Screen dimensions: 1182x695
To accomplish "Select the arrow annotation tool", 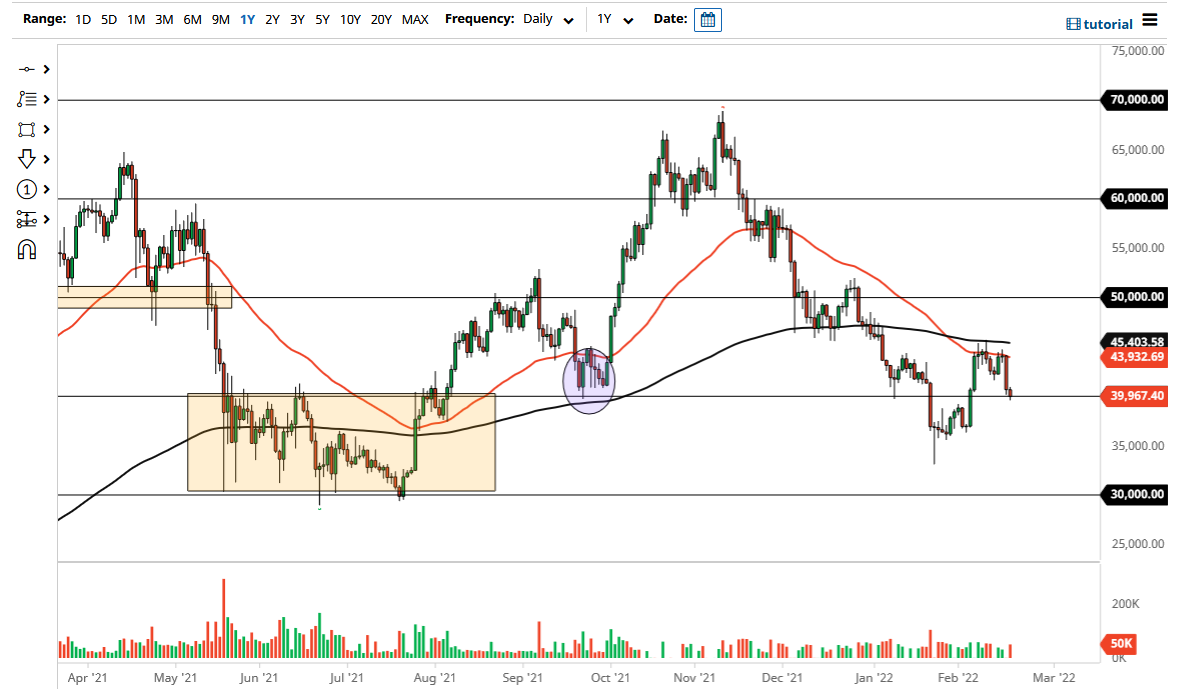I will tap(28, 159).
